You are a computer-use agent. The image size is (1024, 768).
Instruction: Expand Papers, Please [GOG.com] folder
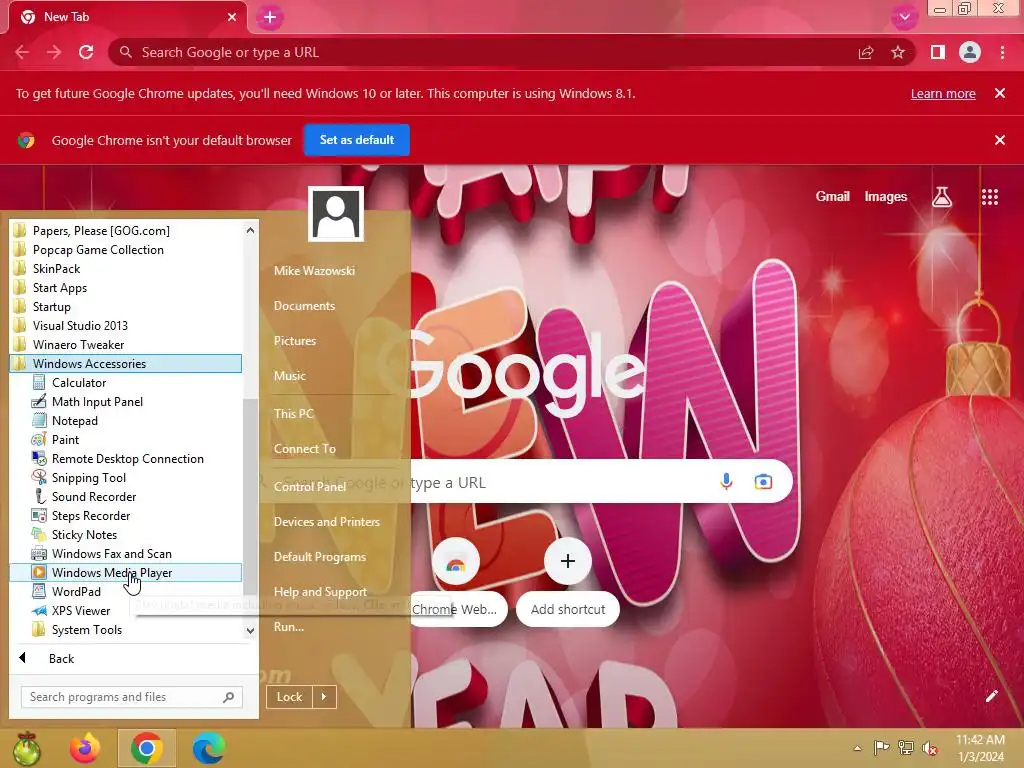pos(101,231)
